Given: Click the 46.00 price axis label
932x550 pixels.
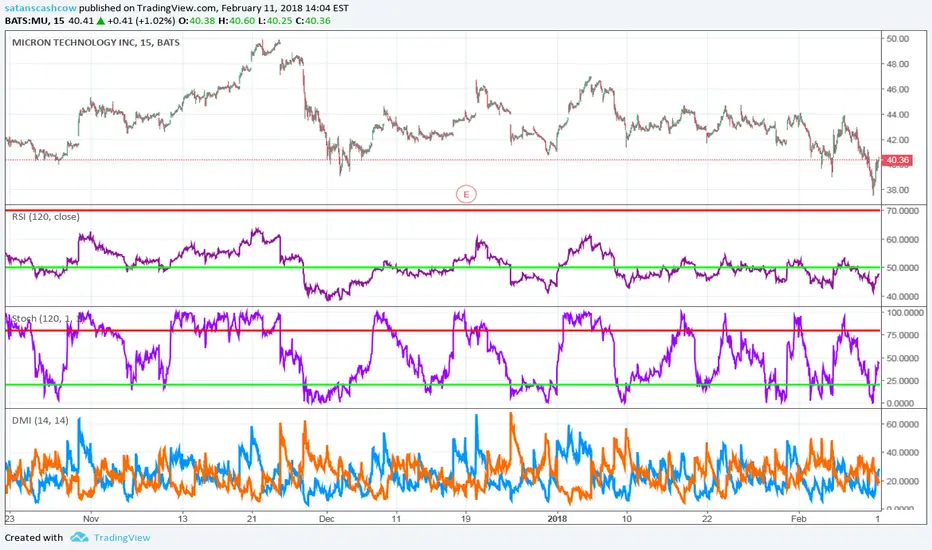Looking at the screenshot, I should tap(898, 89).
